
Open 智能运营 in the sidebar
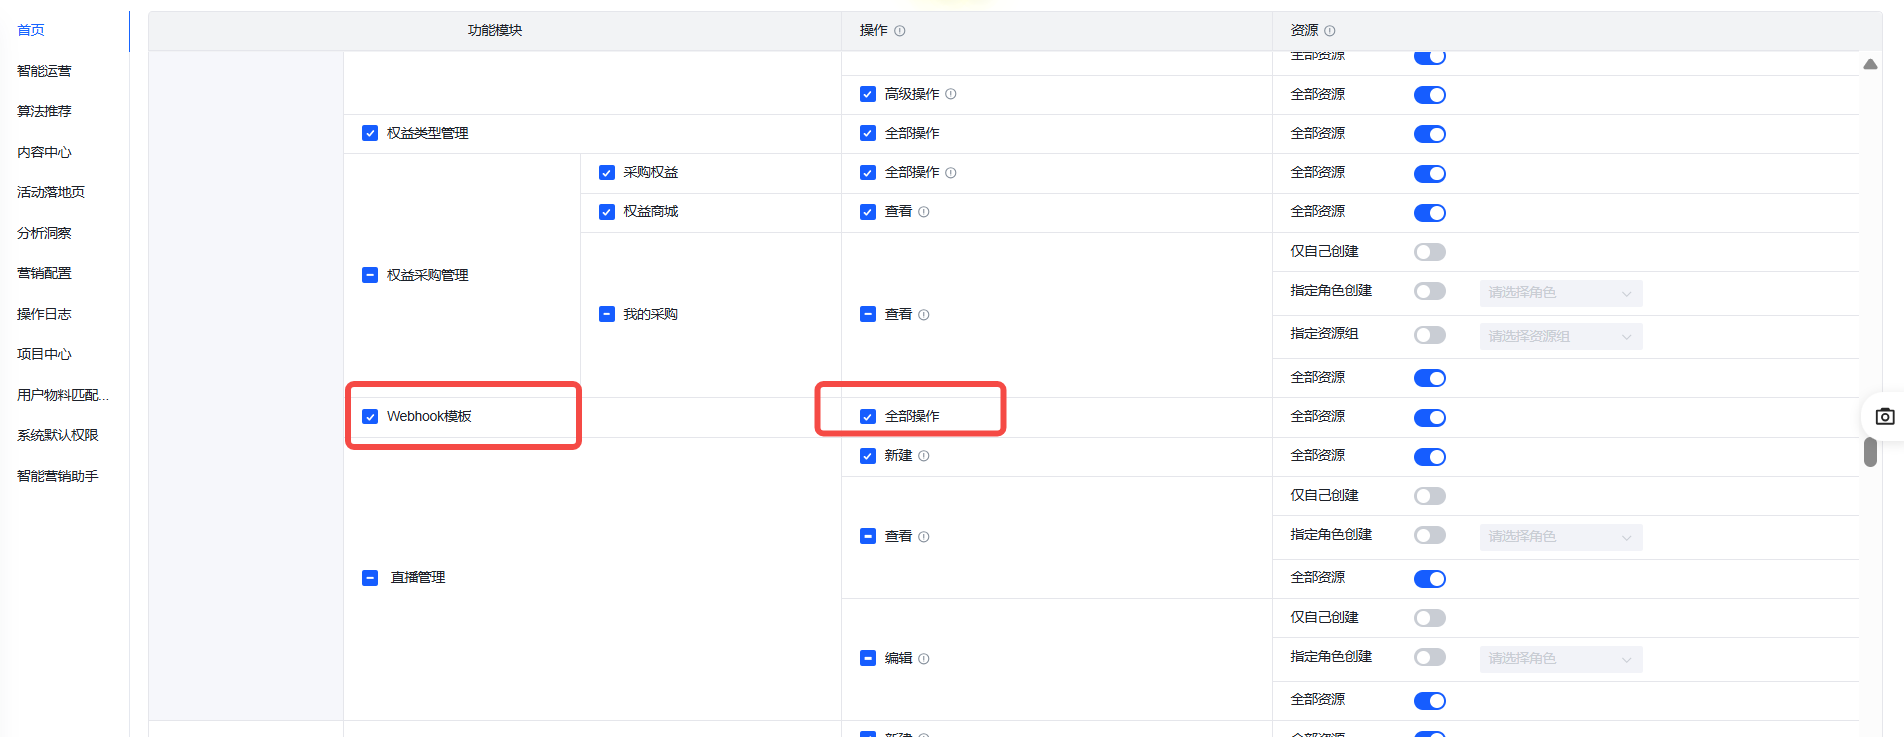(44, 71)
